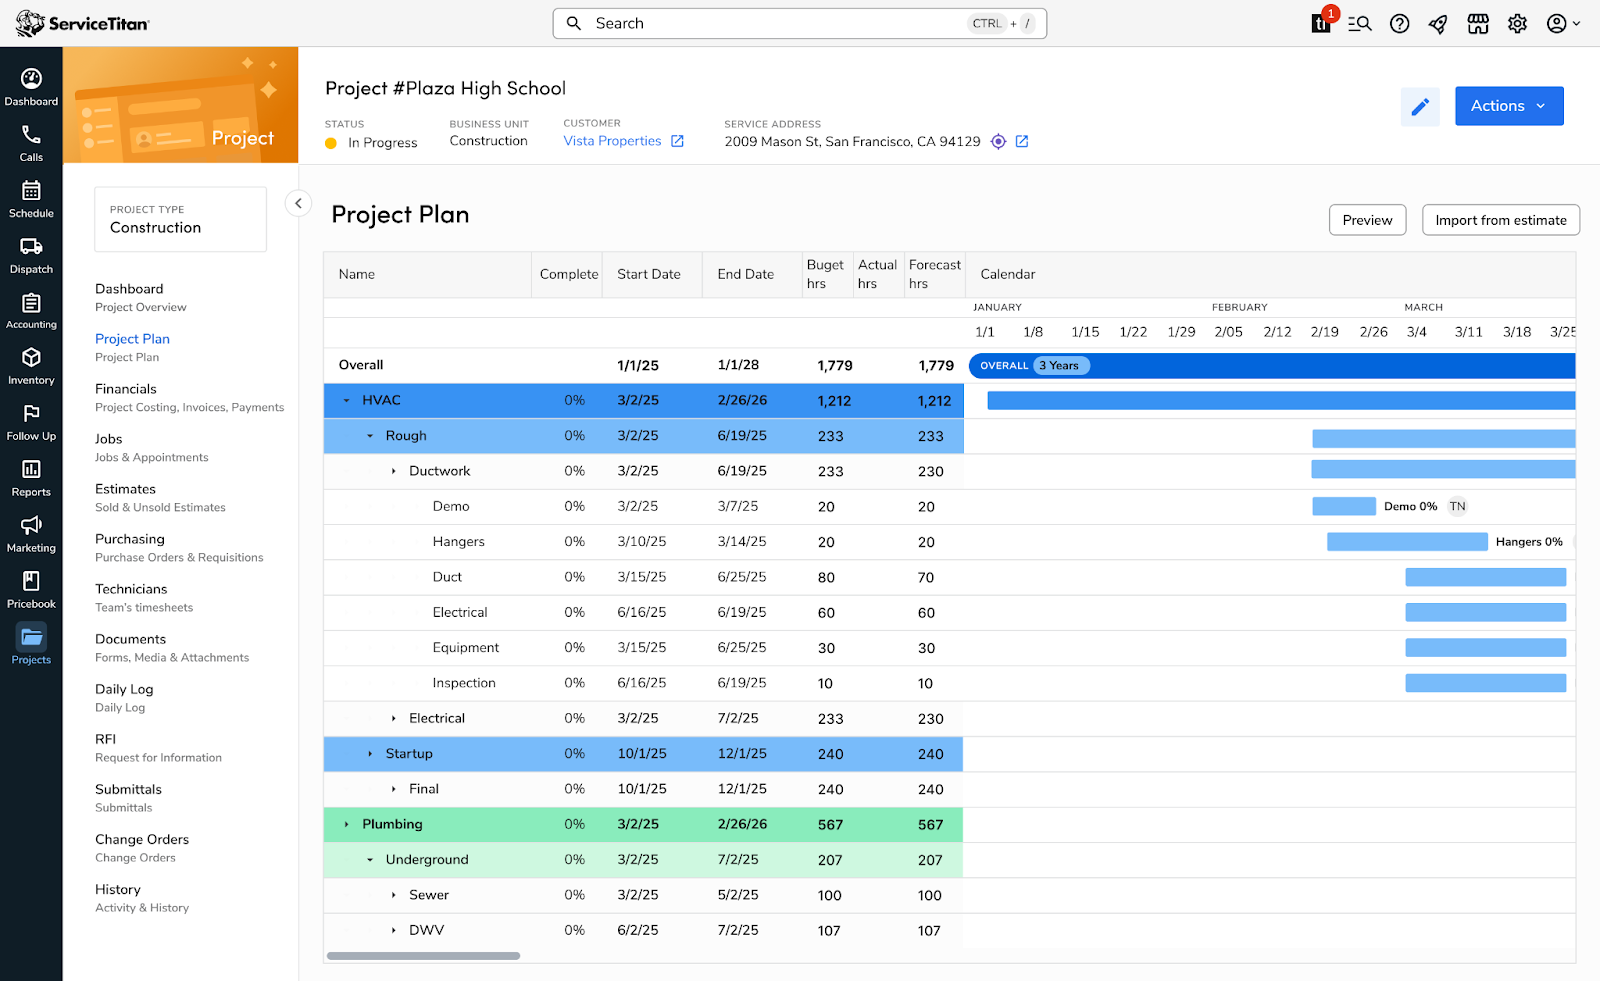Screen dimensions: 1600x981
Task: Open the Change Orders menu item
Action: tap(142, 847)
